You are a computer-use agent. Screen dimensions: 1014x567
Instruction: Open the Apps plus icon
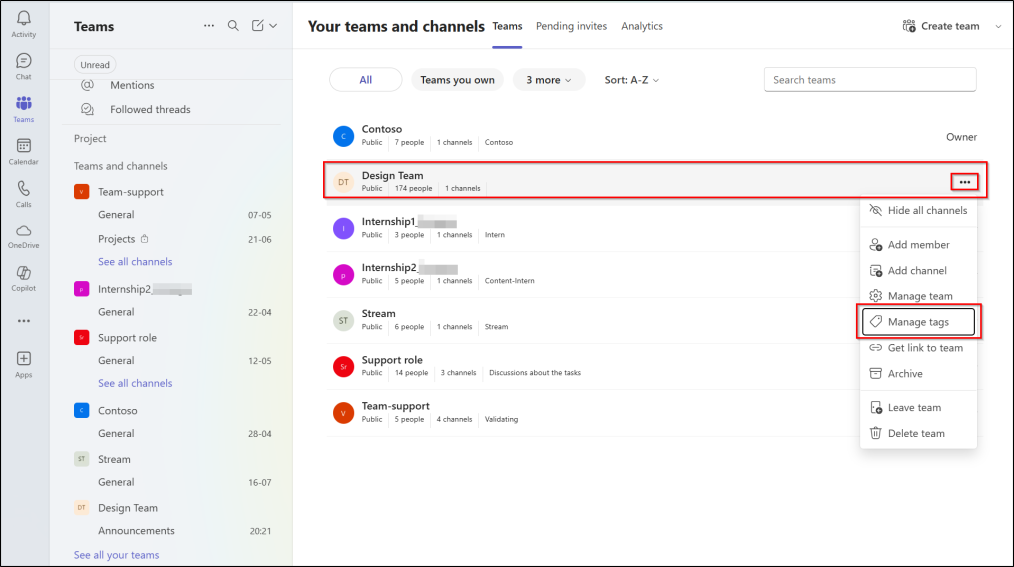coord(23,359)
